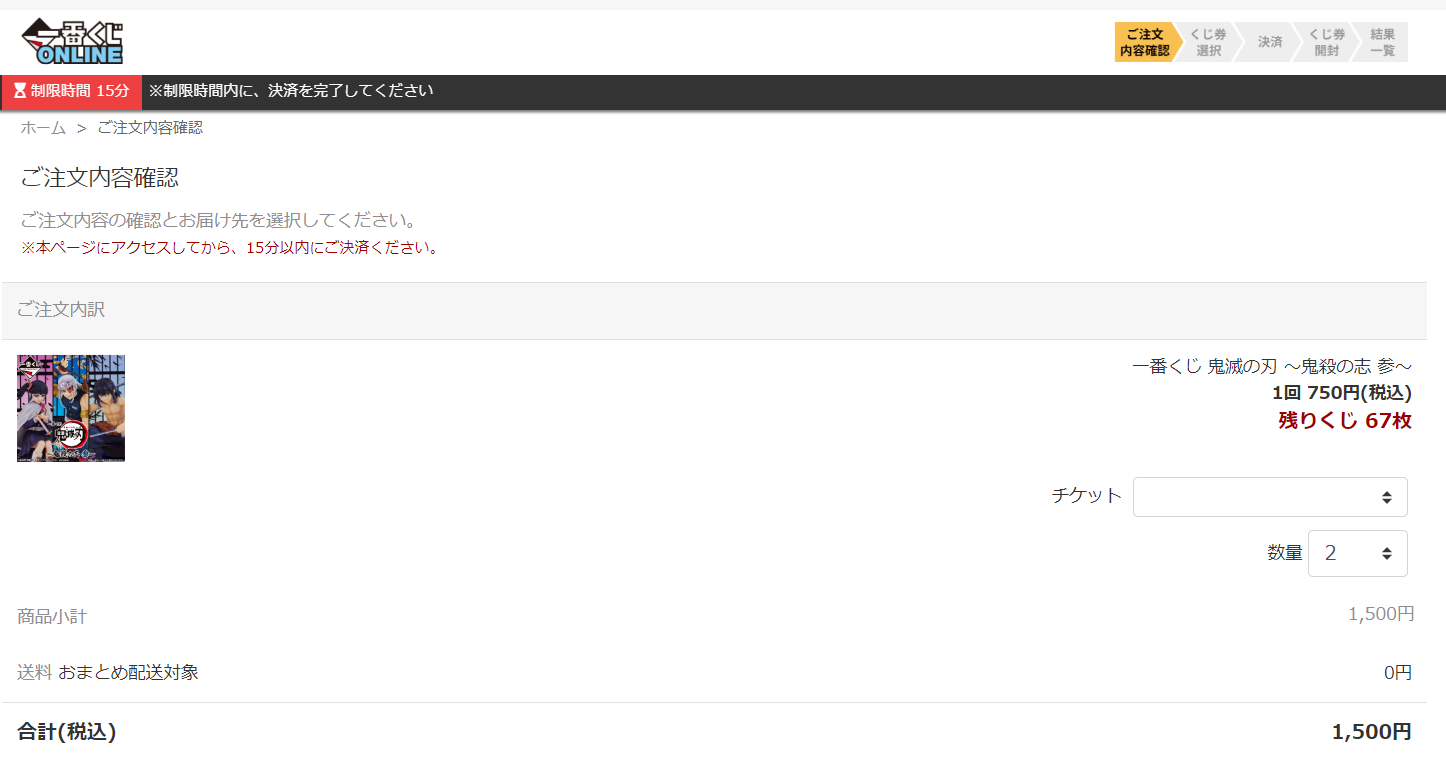Select the 決済 progress step
This screenshot has width=1446, height=761.
[x=1269, y=42]
